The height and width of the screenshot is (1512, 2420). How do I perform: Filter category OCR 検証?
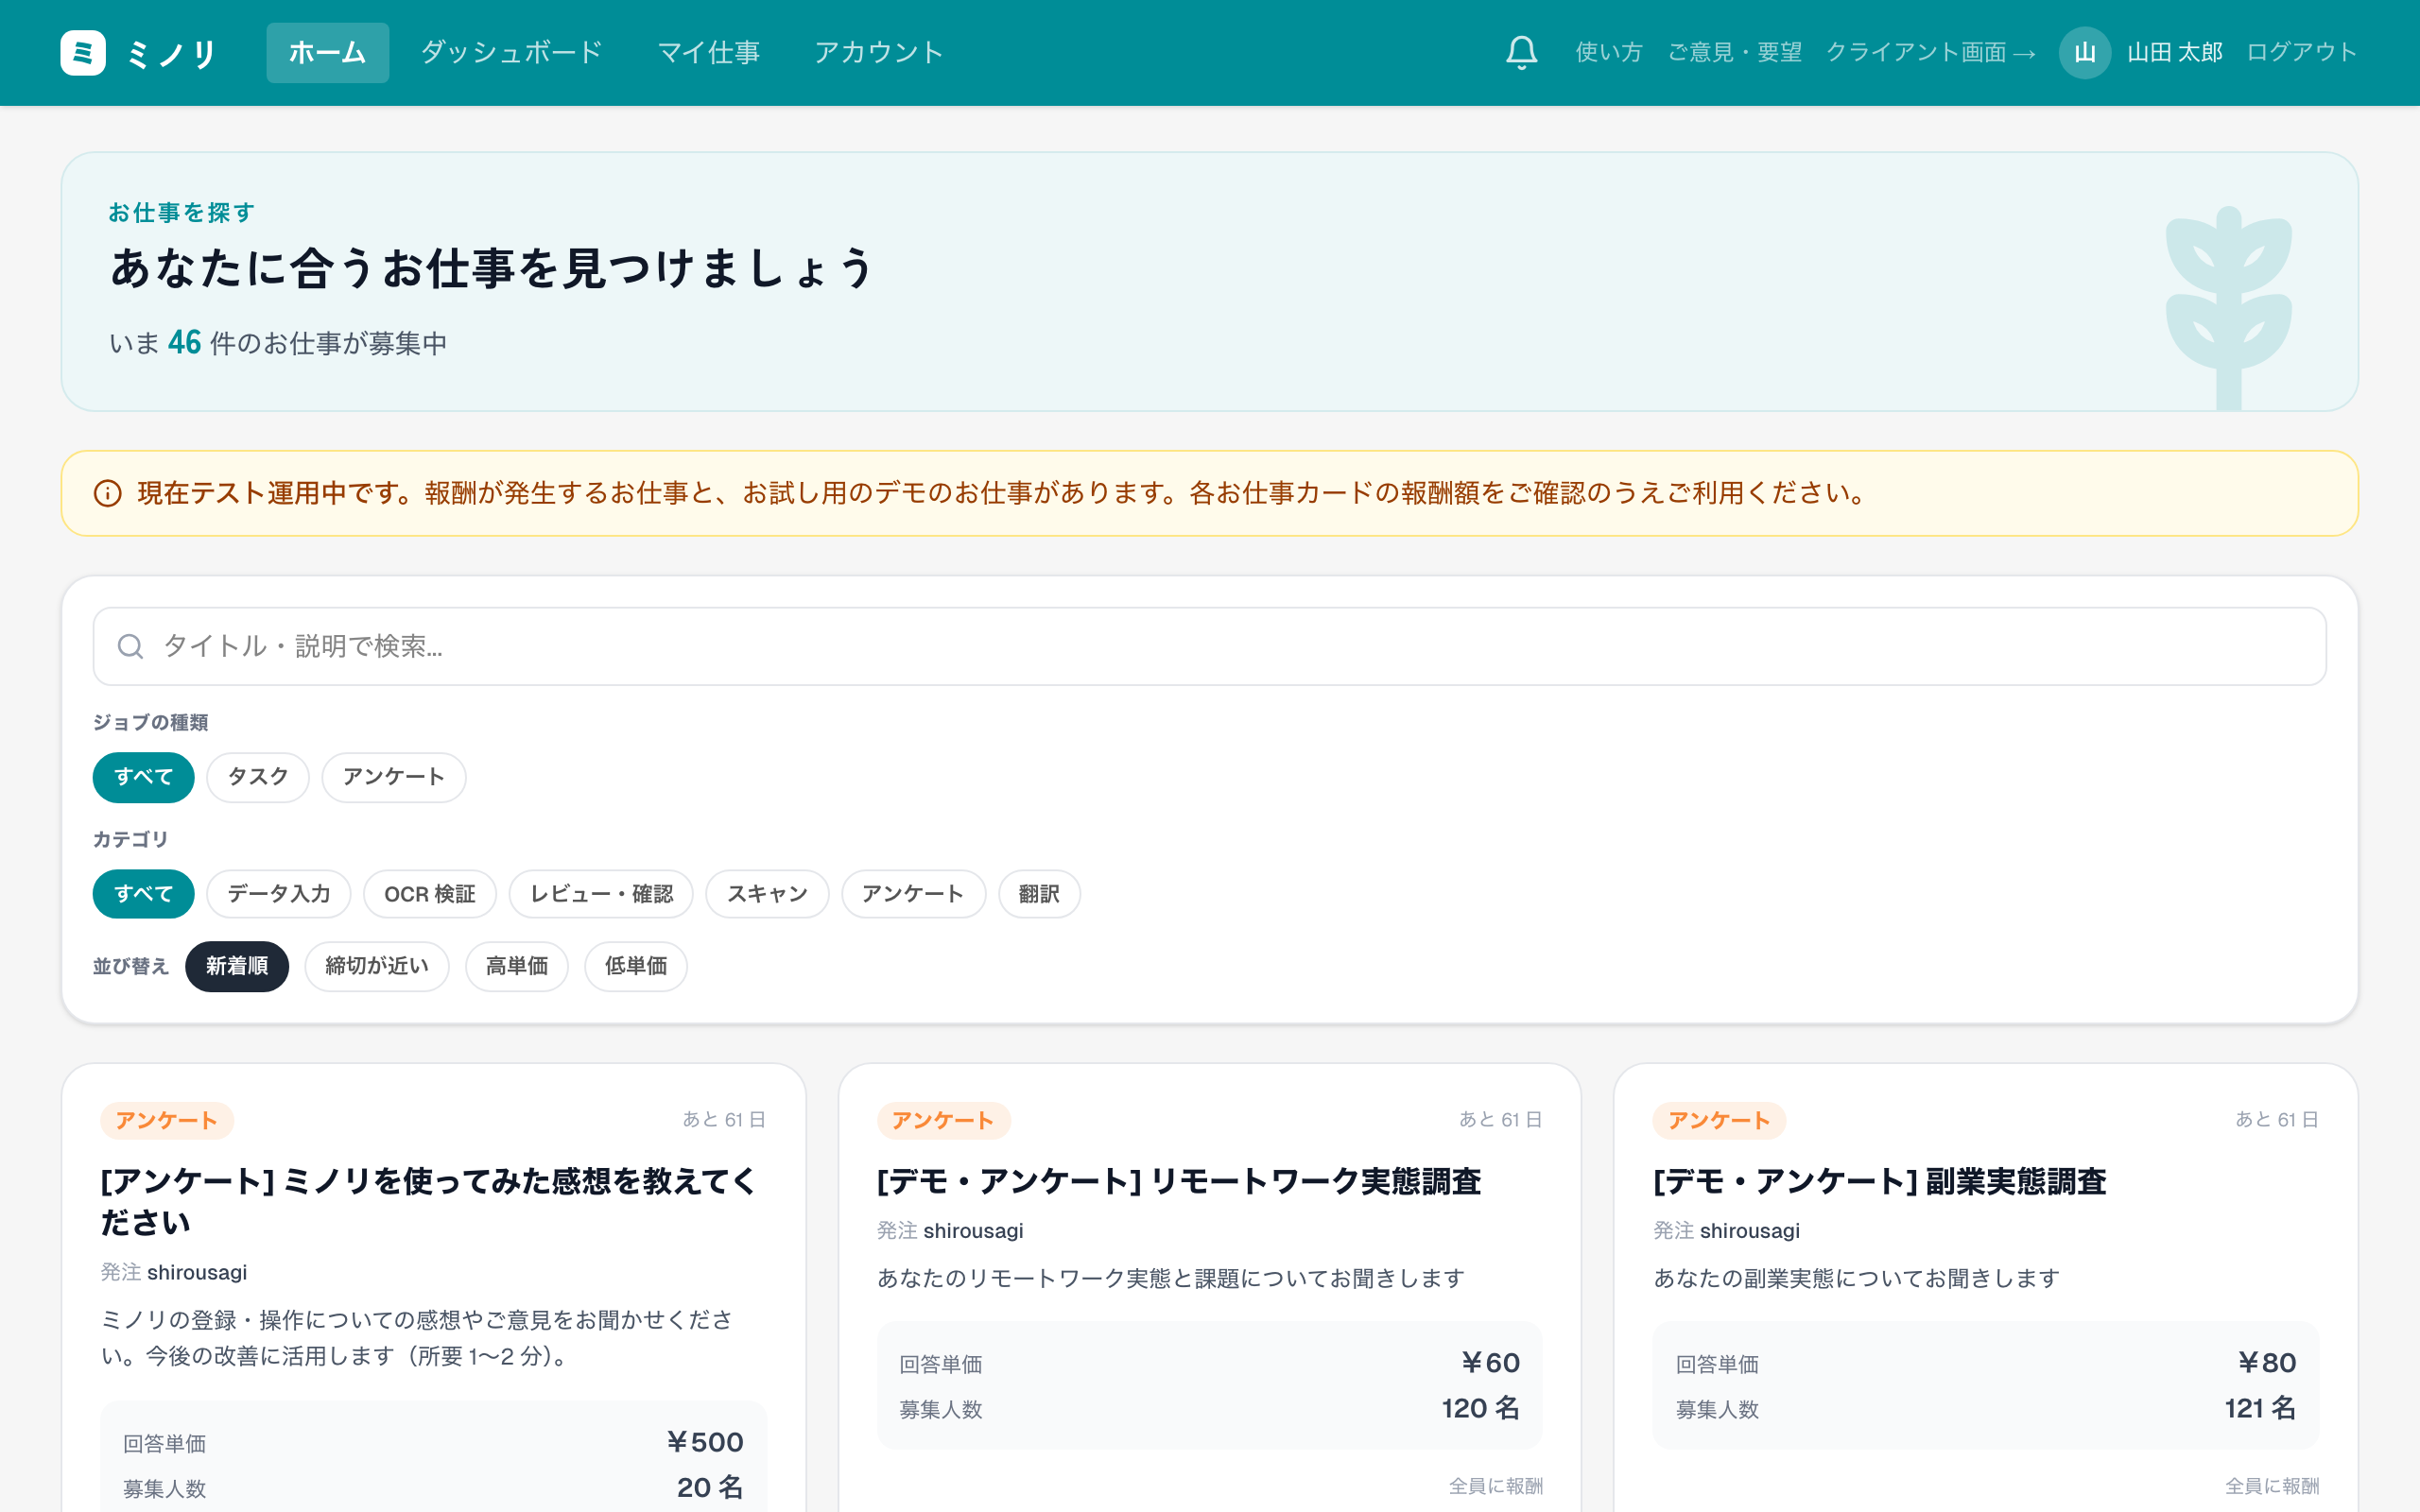pos(430,894)
